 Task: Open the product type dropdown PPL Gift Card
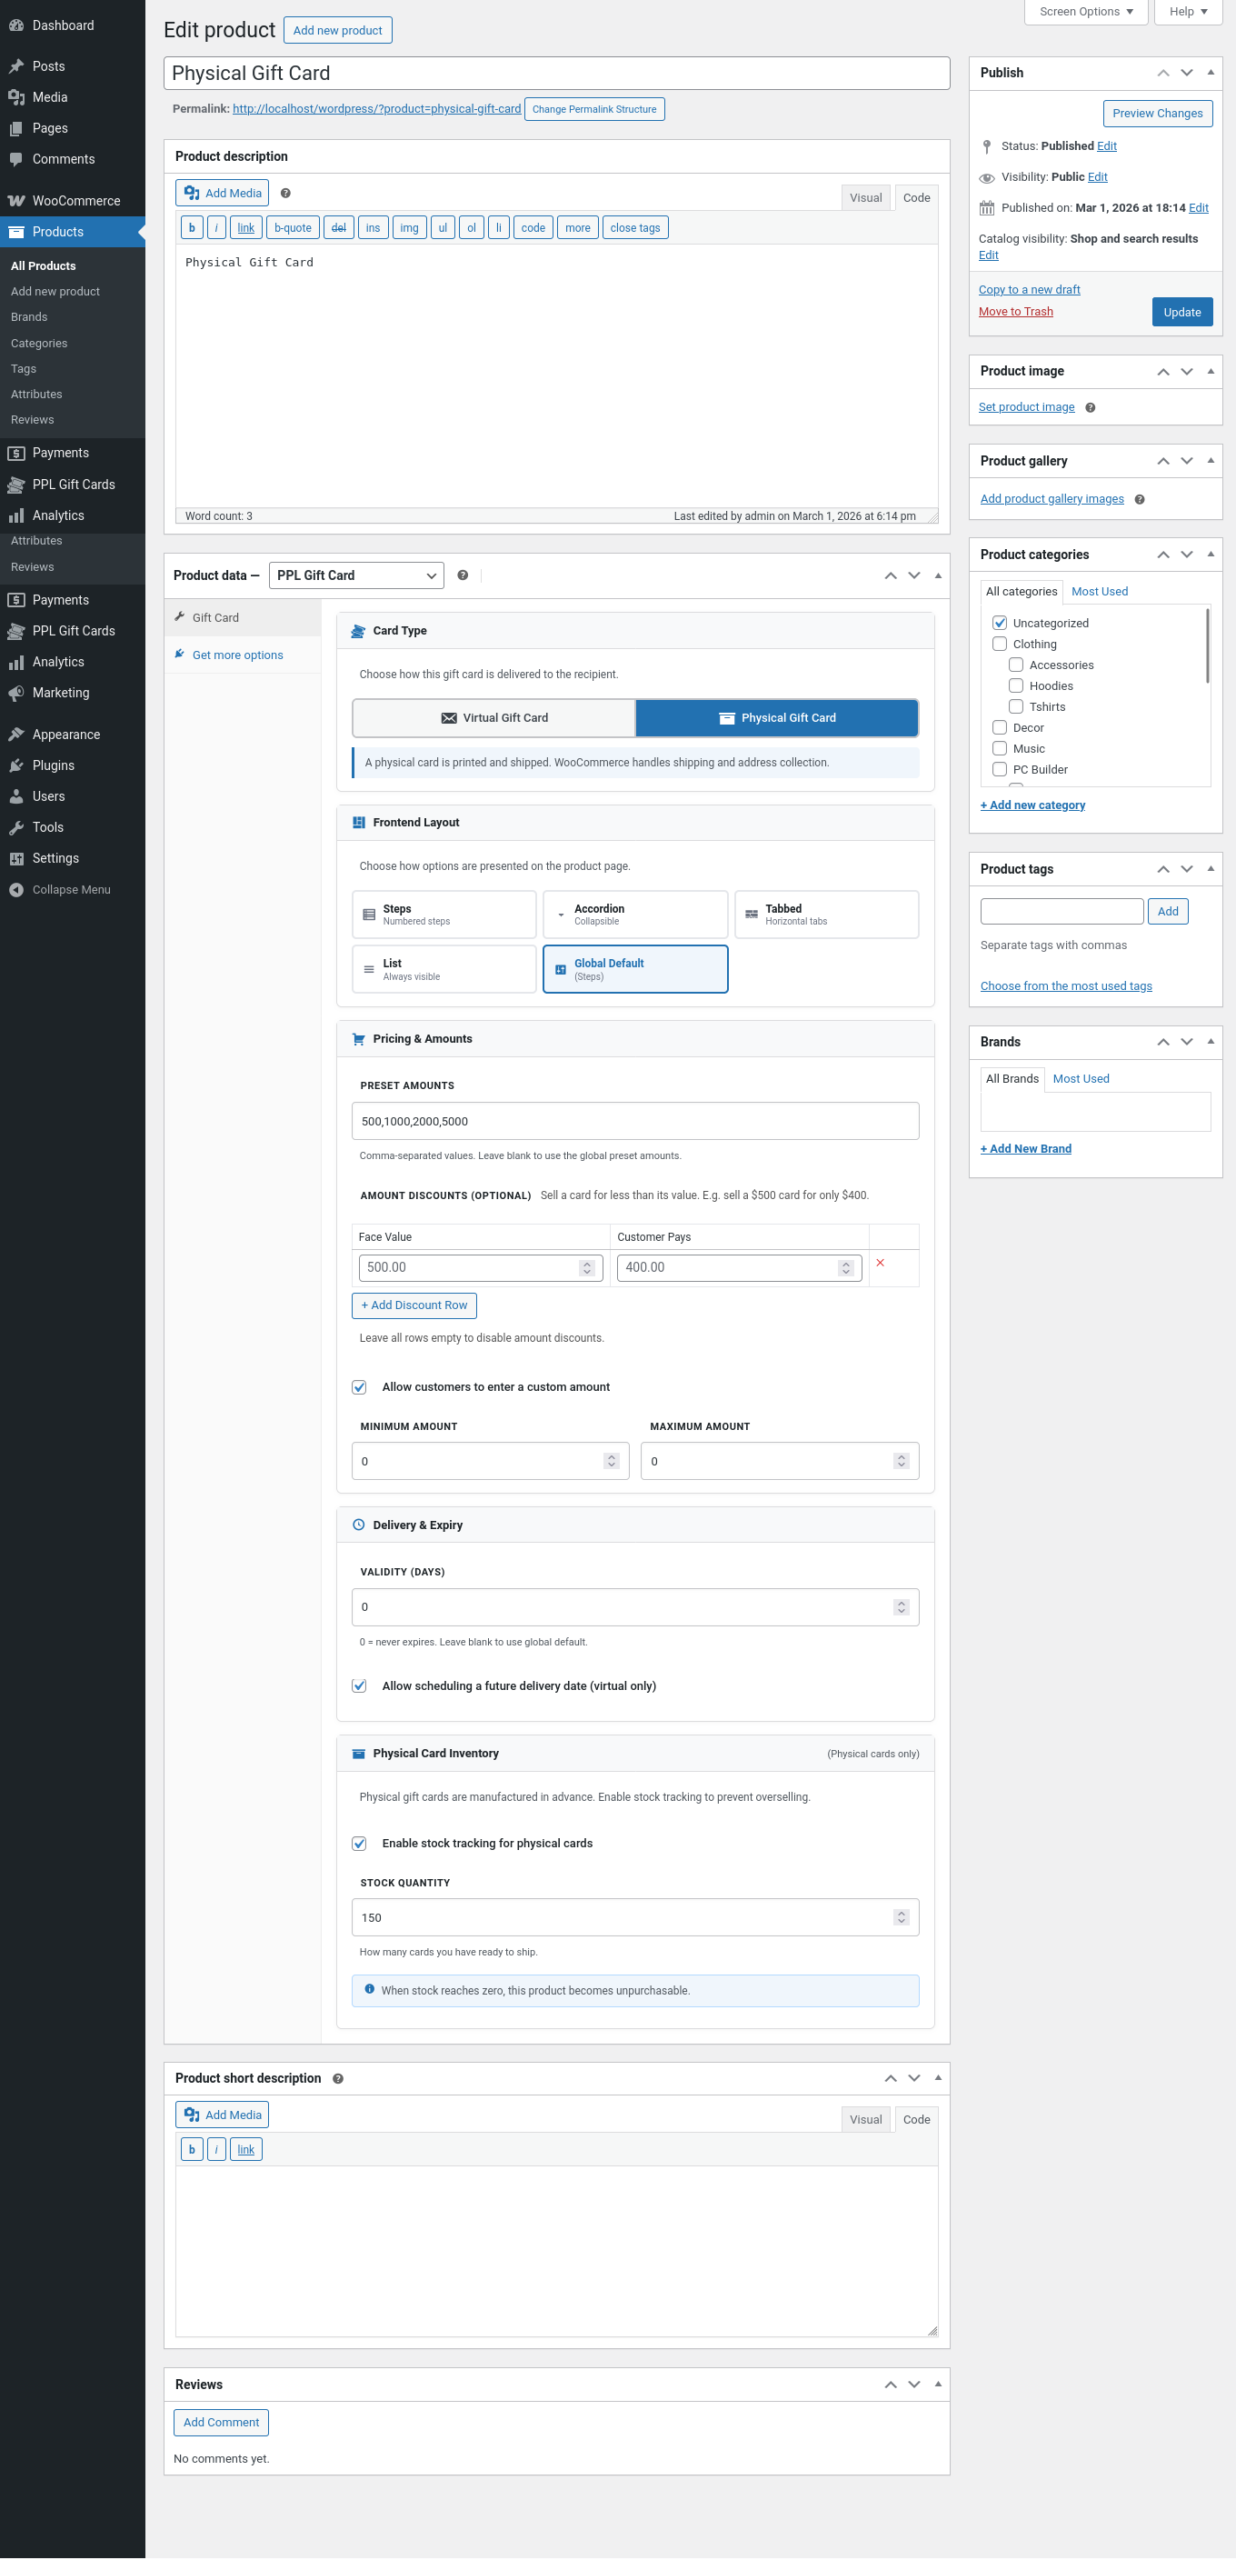(356, 576)
